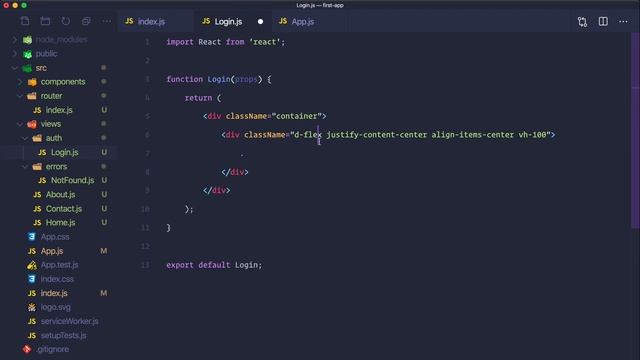Open index.js under router folder
Screen dimensions: 640x360
59,110
